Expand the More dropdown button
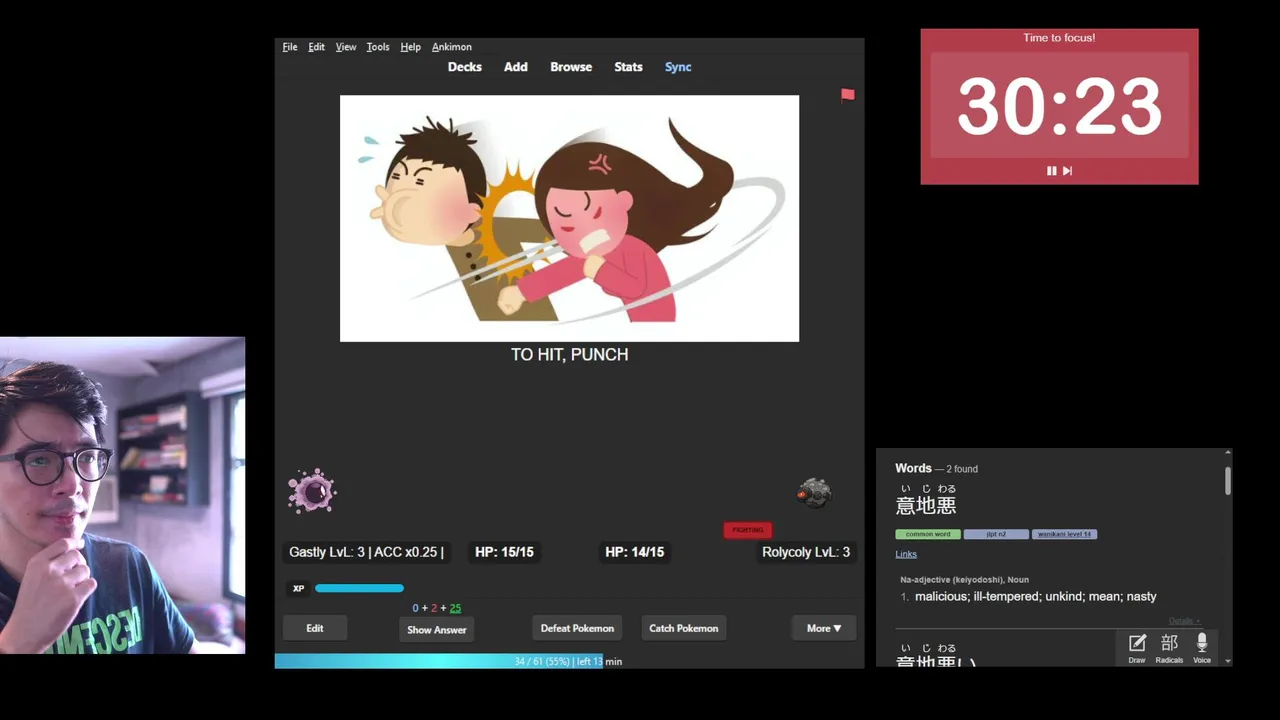Image resolution: width=1280 pixels, height=720 pixels. [824, 628]
